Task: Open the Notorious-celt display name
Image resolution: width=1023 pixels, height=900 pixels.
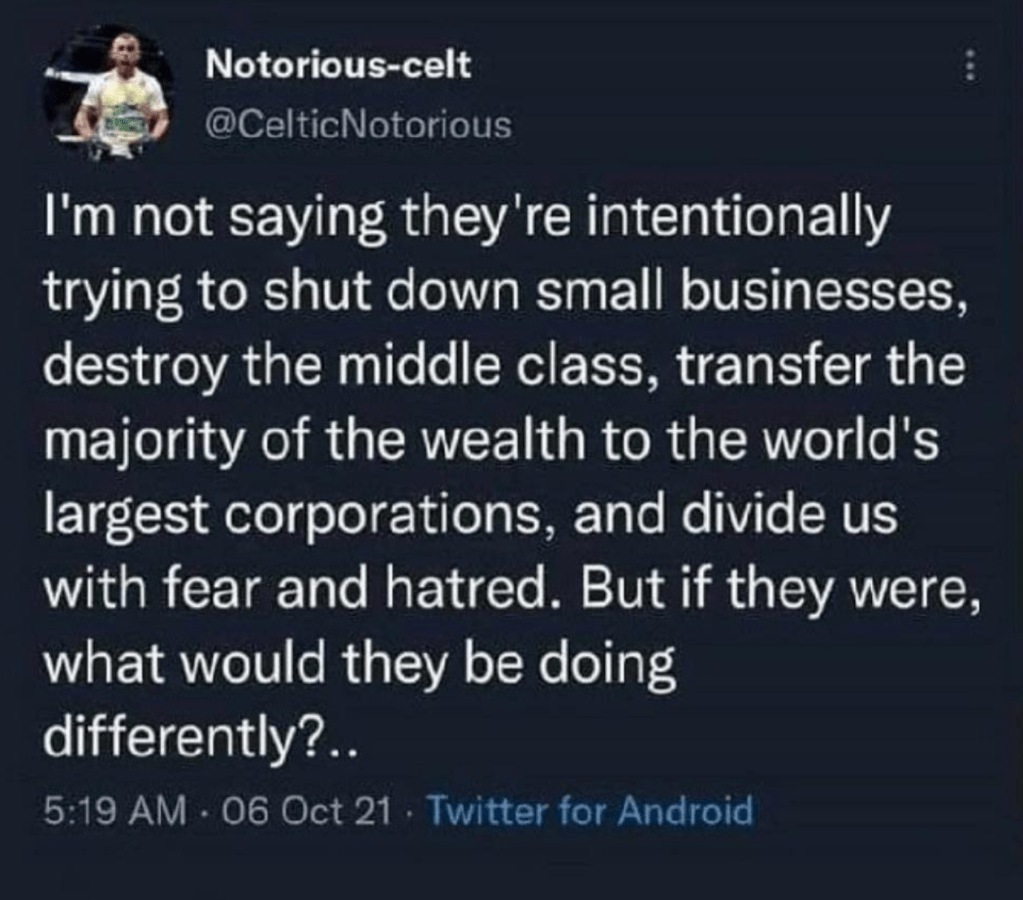Action: click(338, 68)
